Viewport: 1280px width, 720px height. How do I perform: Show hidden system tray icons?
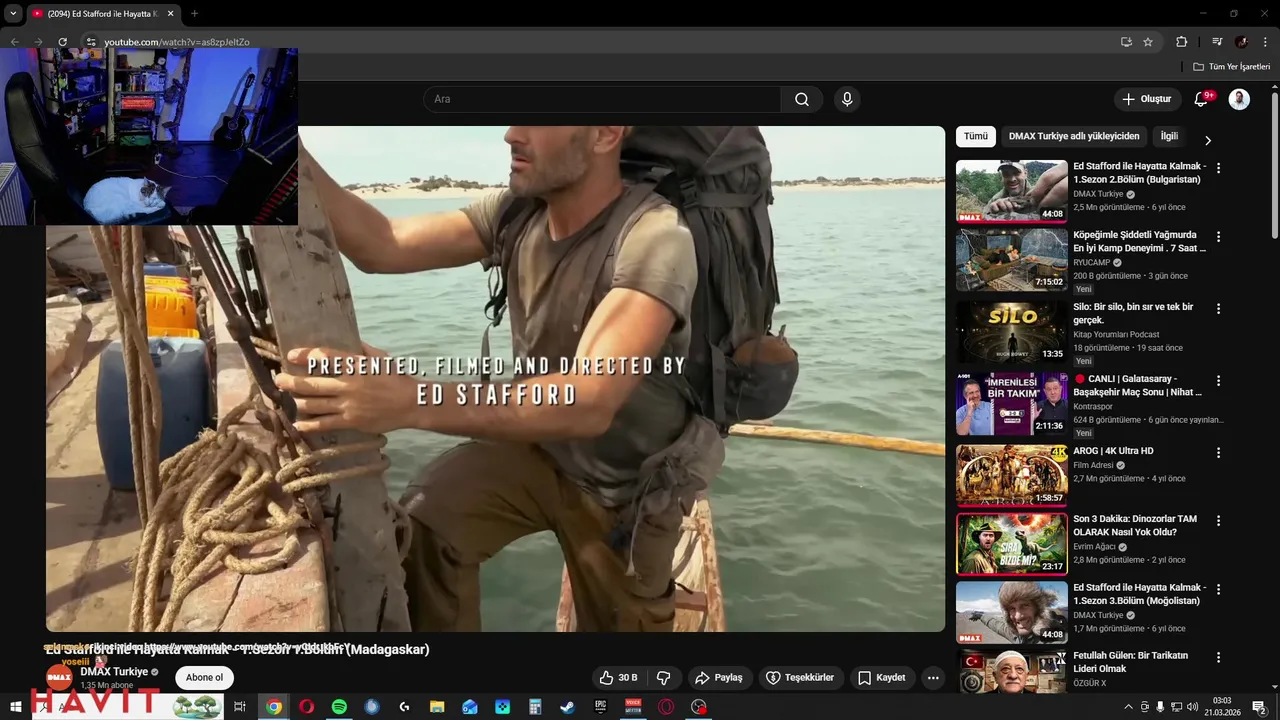pyautogui.click(x=1129, y=707)
